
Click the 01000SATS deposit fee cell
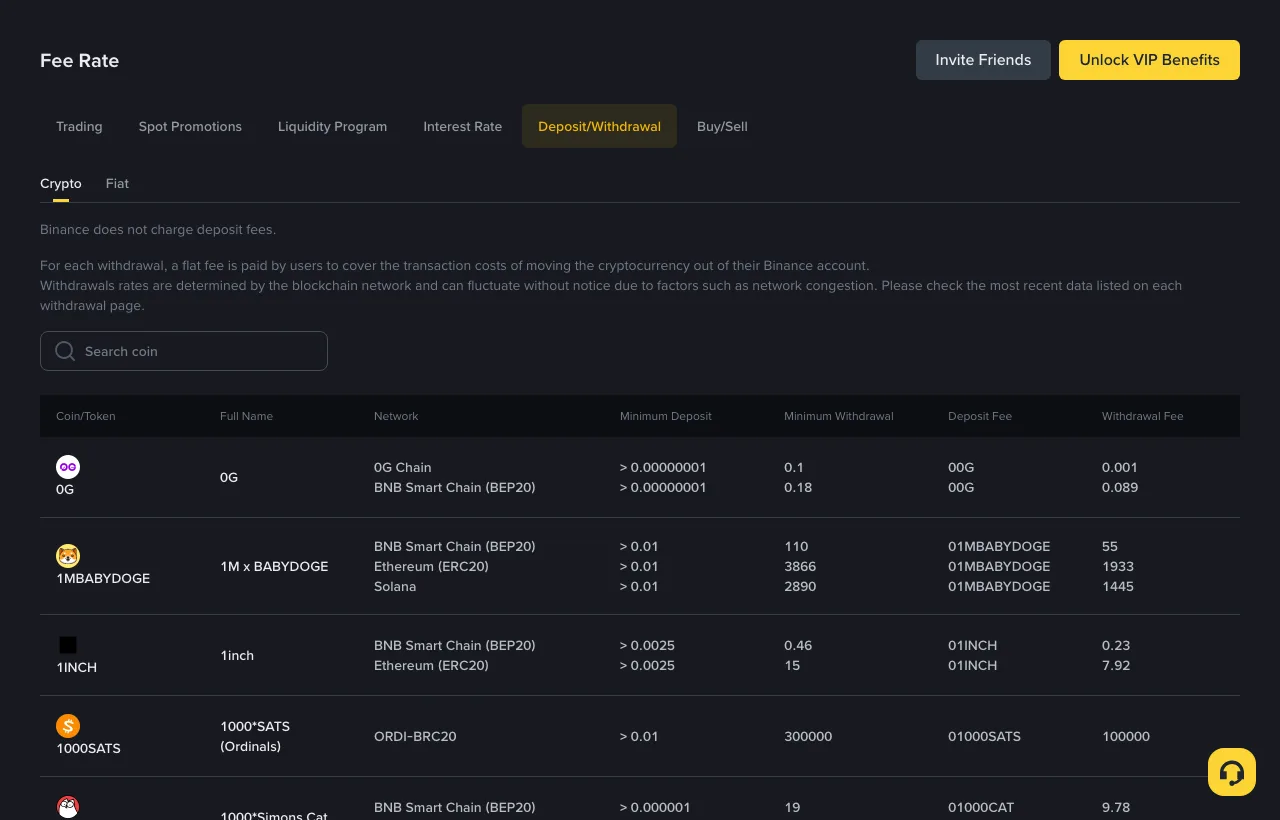tap(984, 736)
